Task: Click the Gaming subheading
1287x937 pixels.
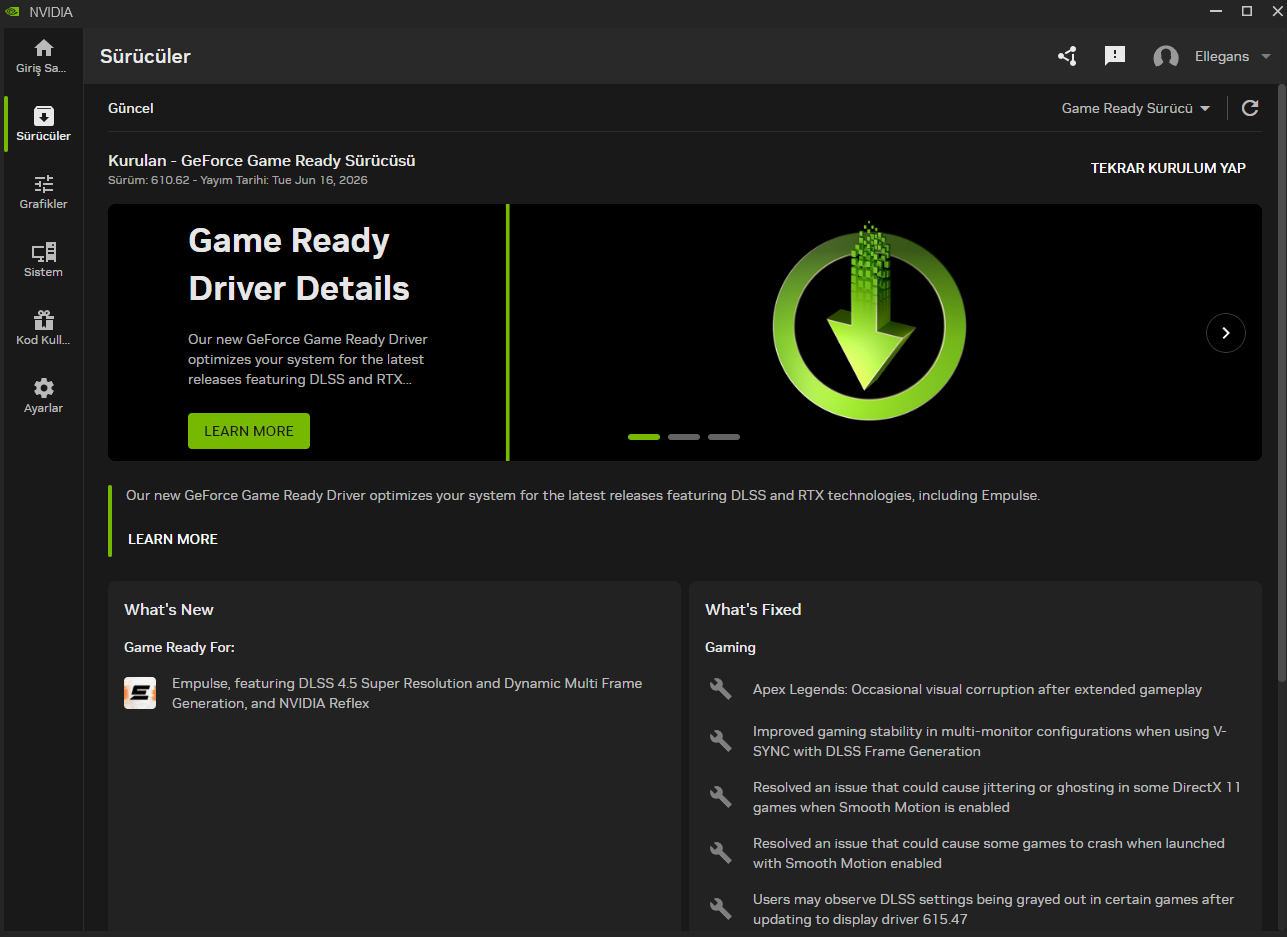Action: (730, 647)
